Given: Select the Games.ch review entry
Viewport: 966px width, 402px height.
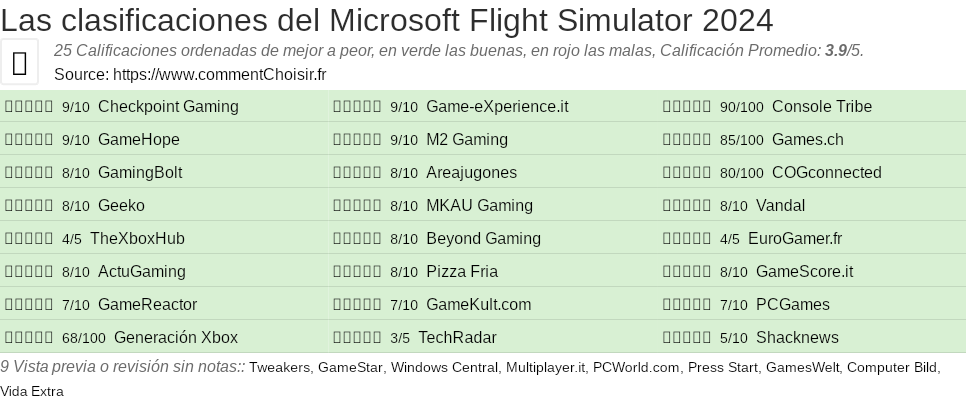Looking at the screenshot, I should [807, 140].
